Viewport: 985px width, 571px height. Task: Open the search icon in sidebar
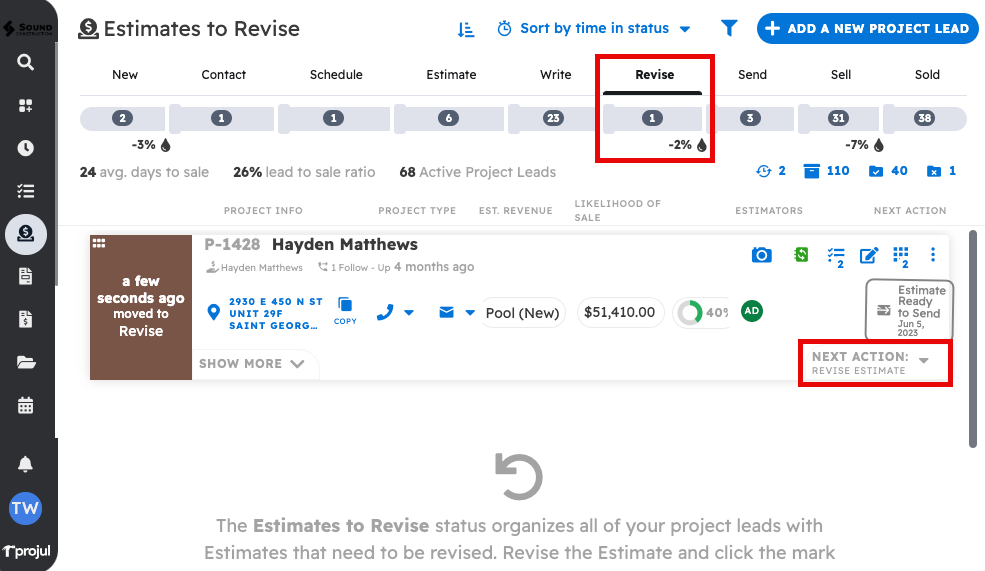(26, 62)
